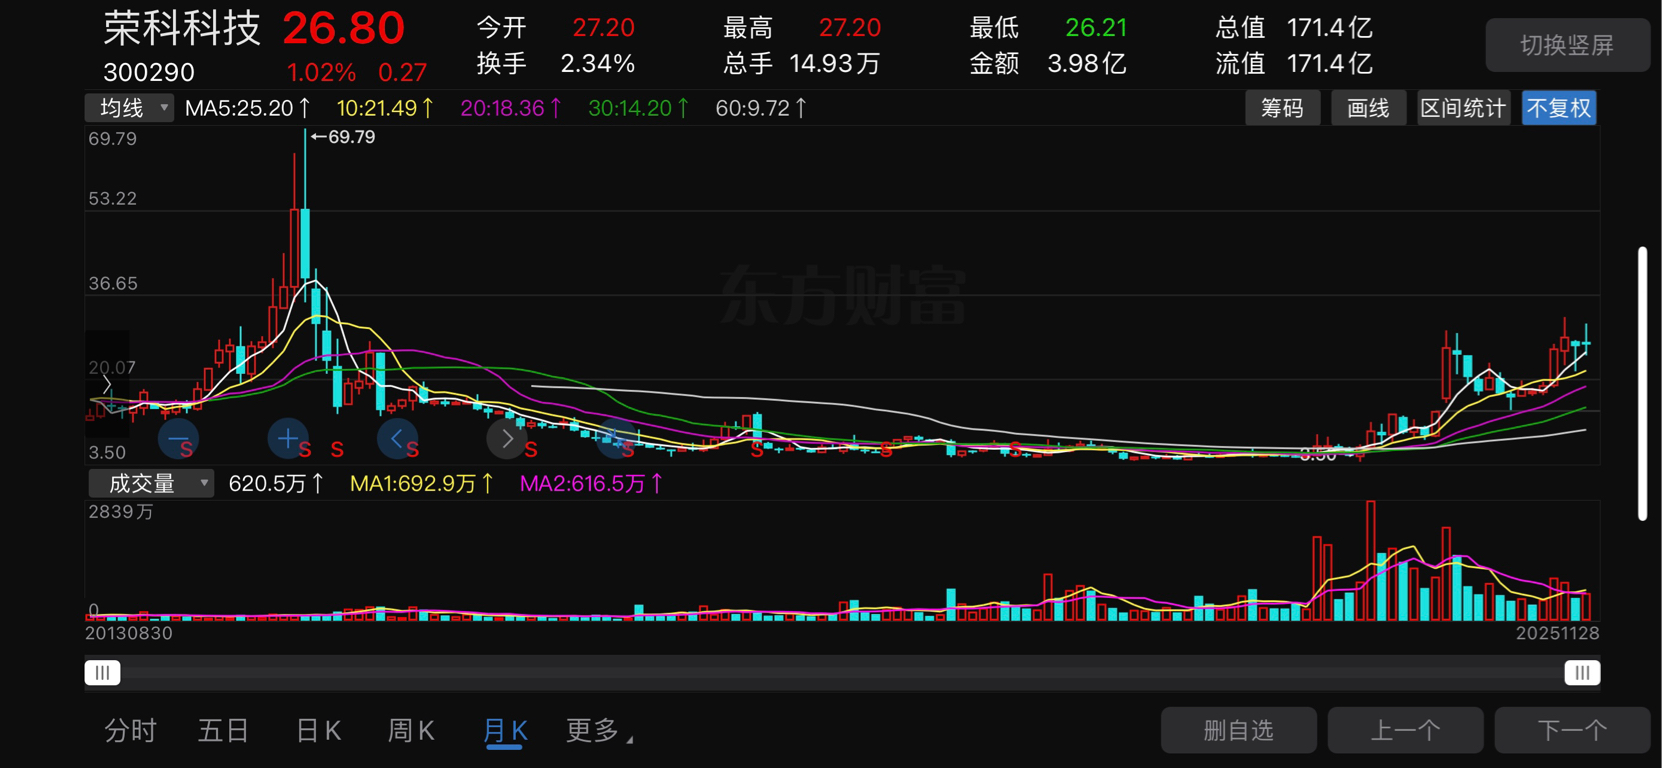The height and width of the screenshot is (768, 1662).
Task: Click the MA5:25.20 indicator label
Action: pos(248,108)
